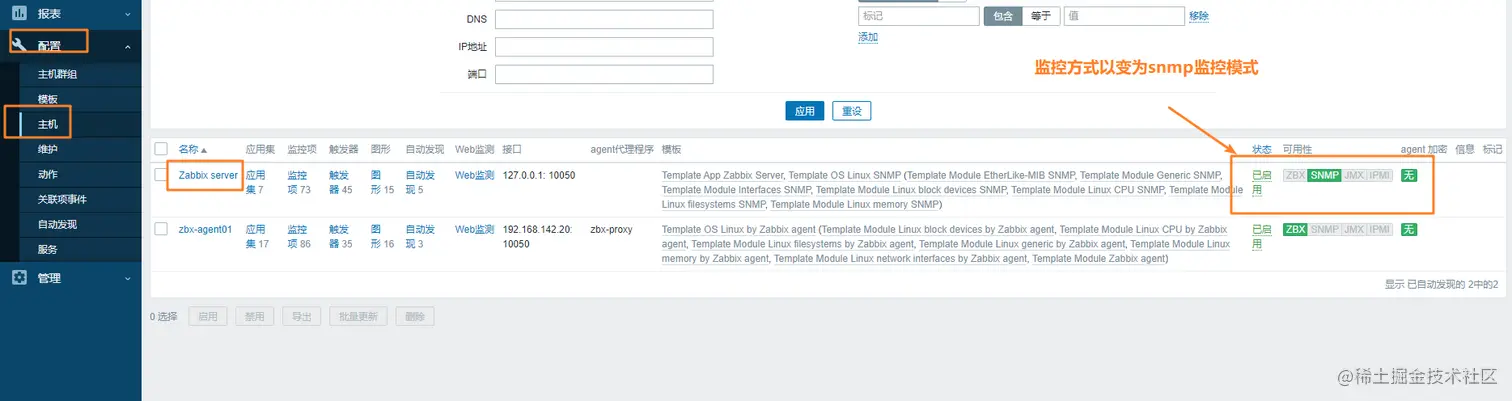
Task: Check the Zabbix server row checkbox
Action: point(161,175)
